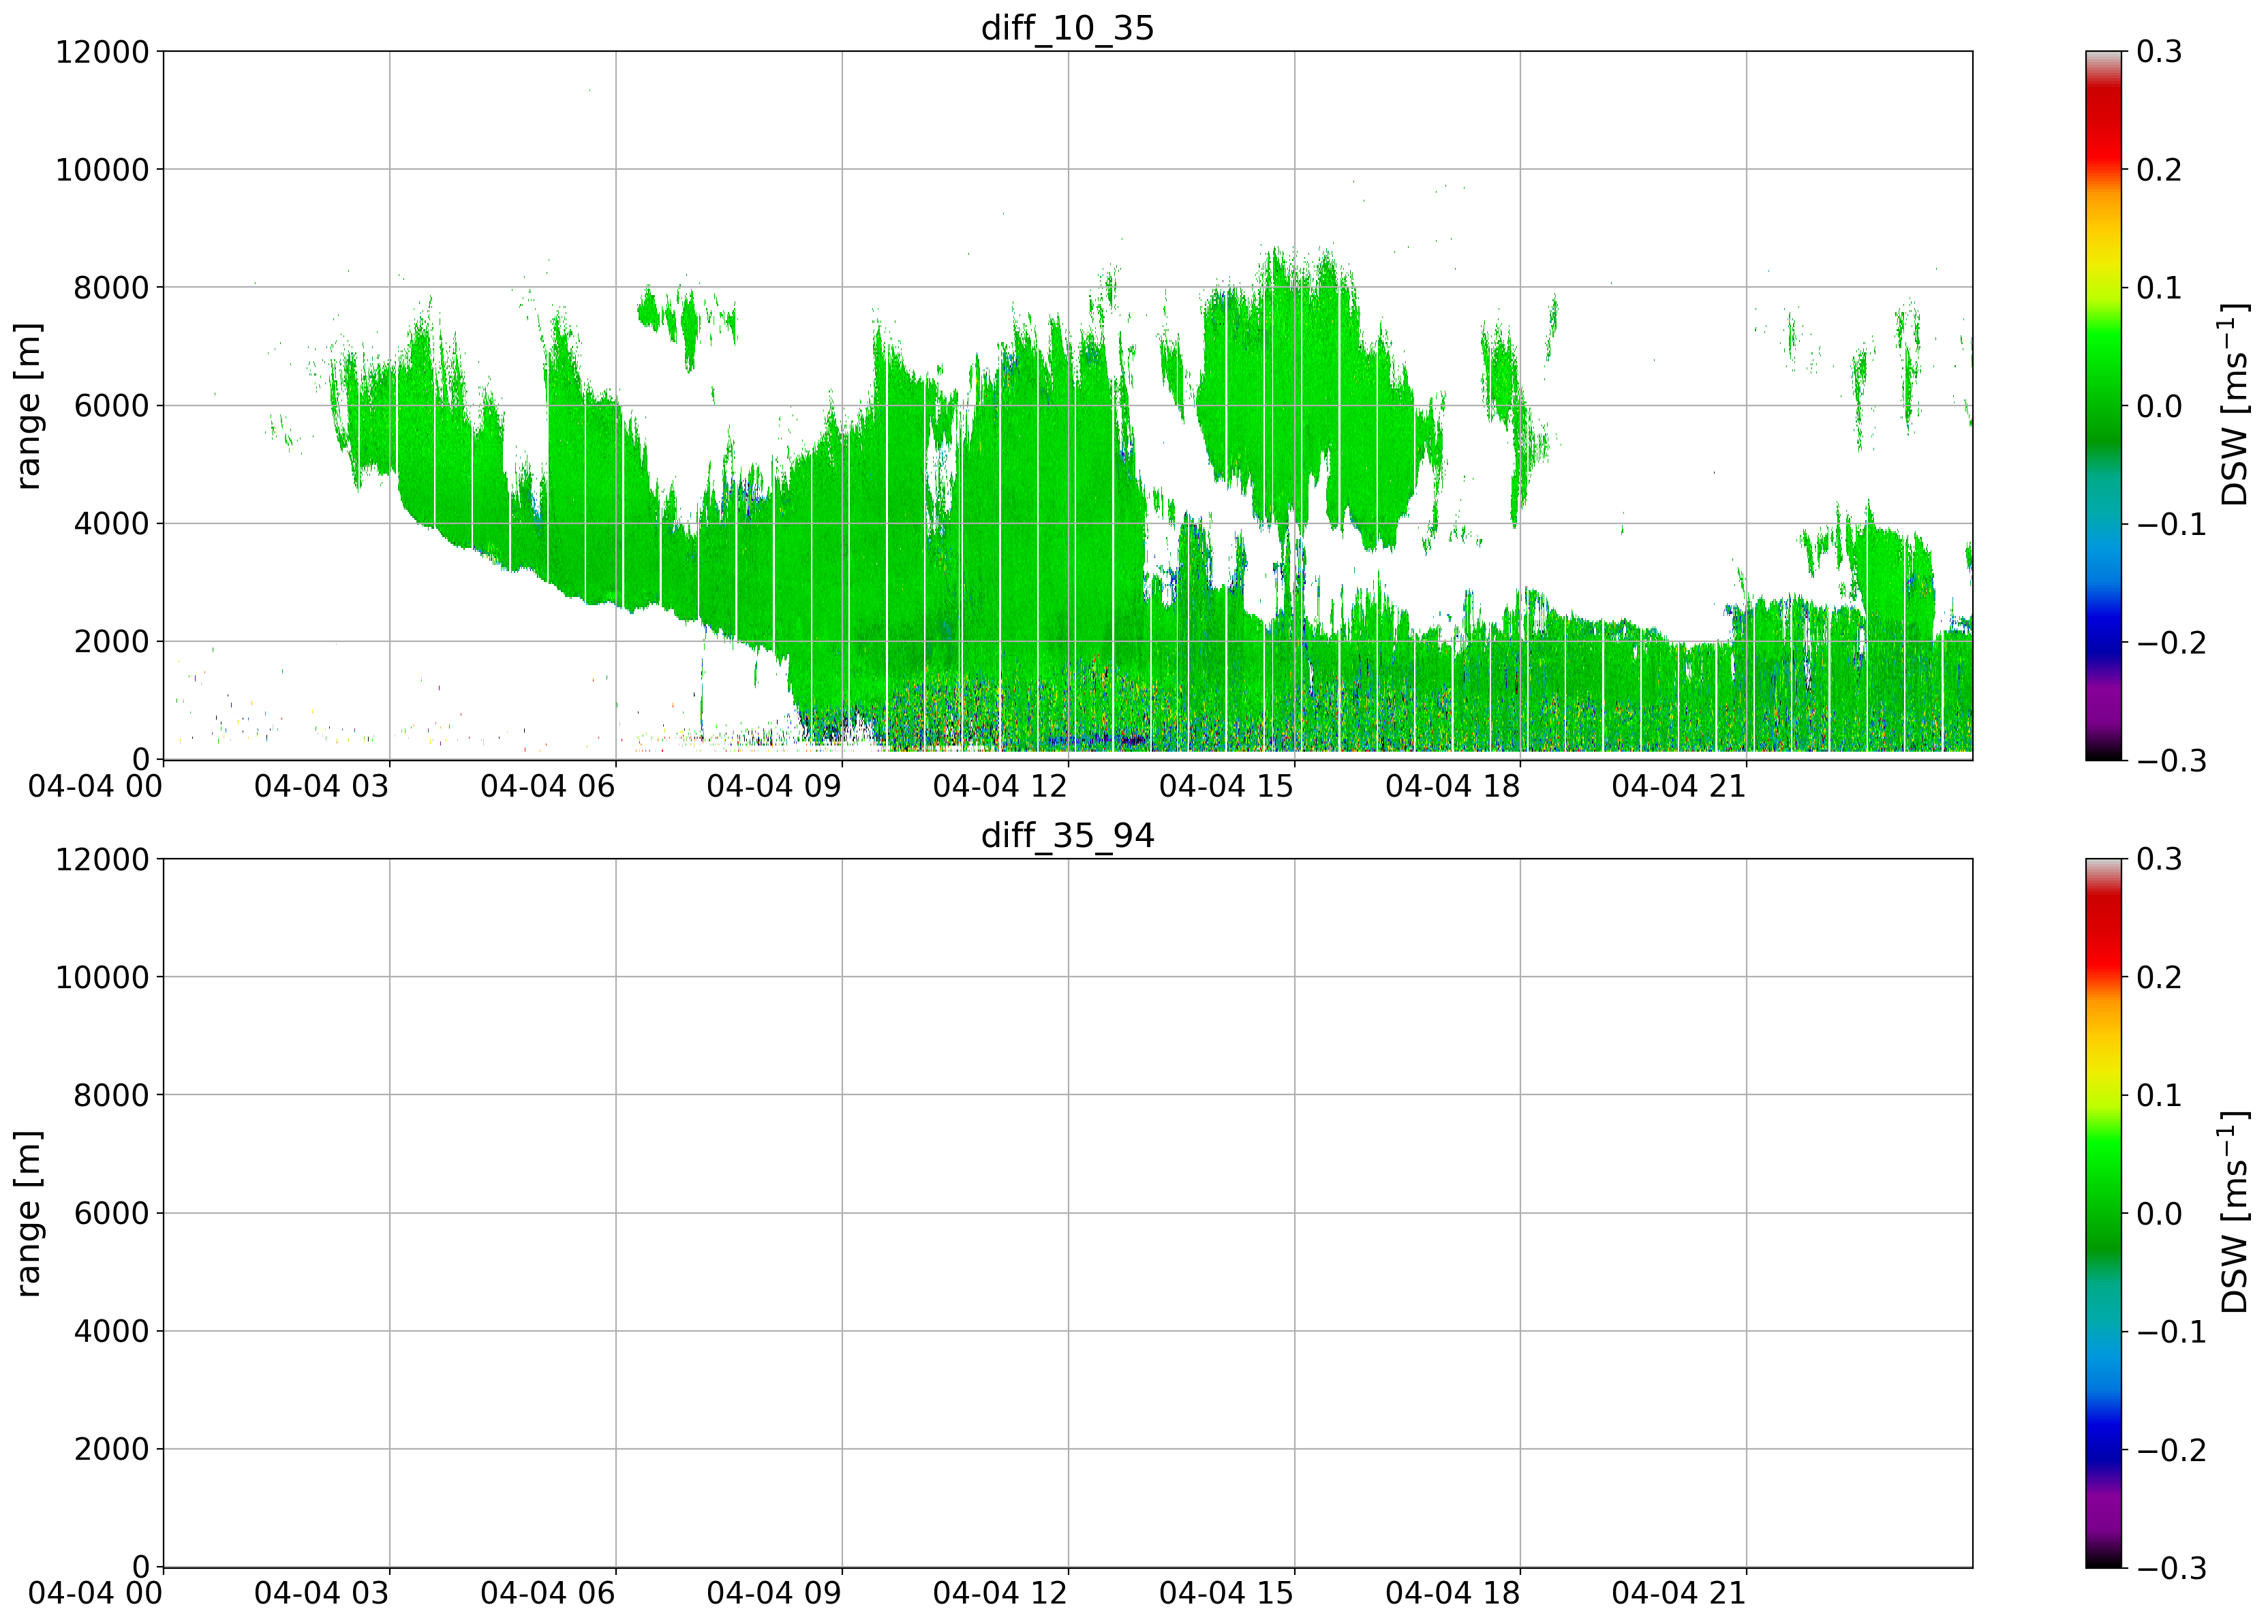Viewport: 2268px width, 1624px height.
Task: Click the 4000 y-axis tick label of diff_10_35
Action: click(111, 524)
